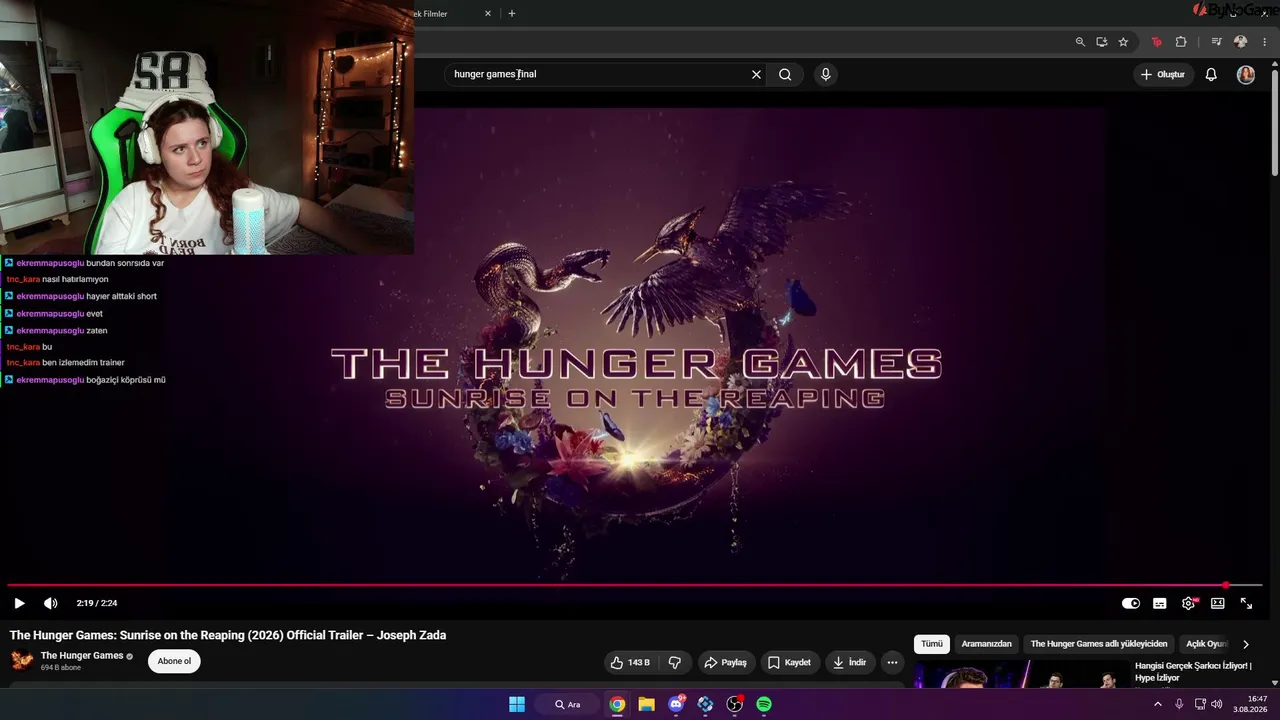Select the Tümü filter chip
1280x720 pixels.
pyautogui.click(x=932, y=644)
